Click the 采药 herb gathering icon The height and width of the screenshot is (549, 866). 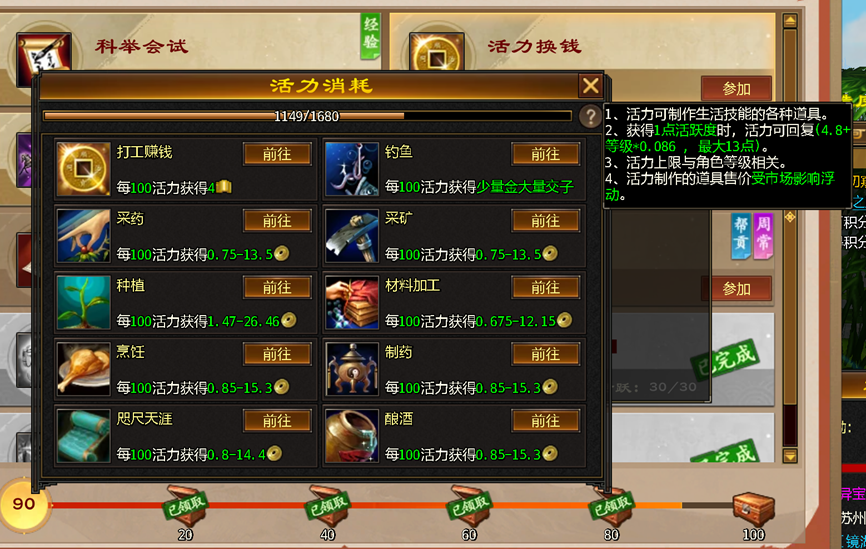83,236
